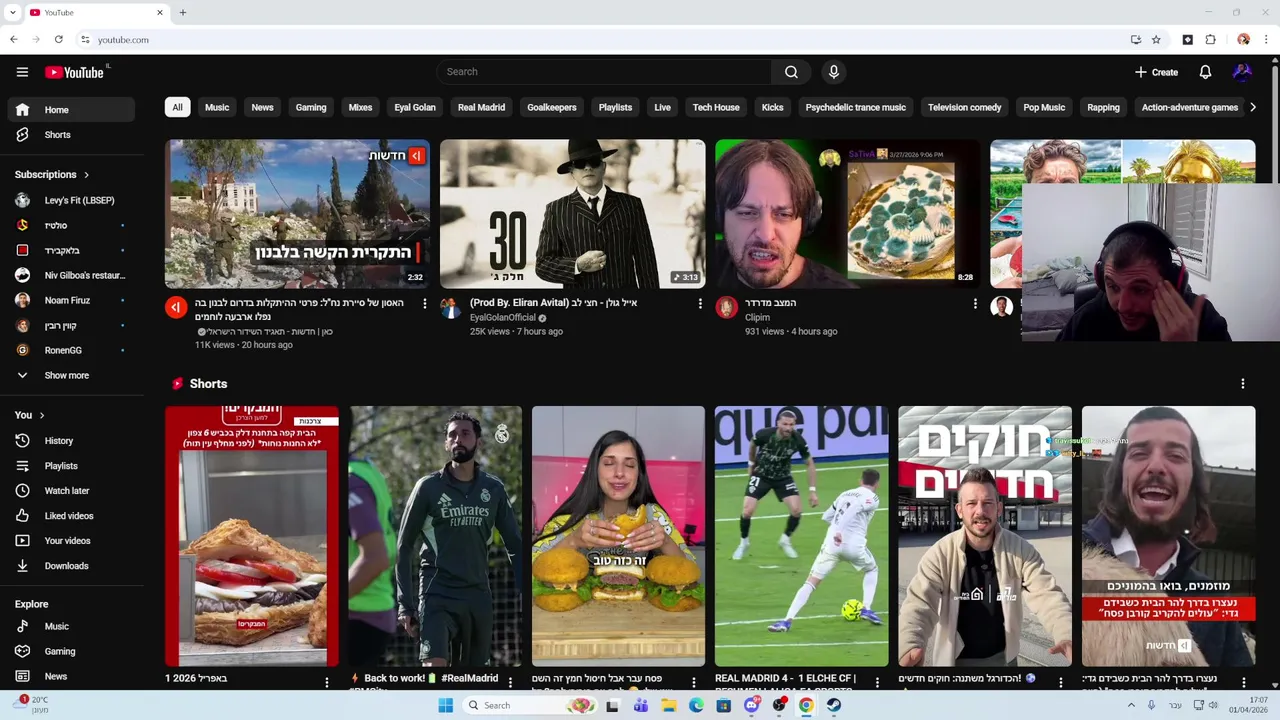This screenshot has height=720, width=1280.
Task: Open the burger eating short
Action: (x=618, y=536)
